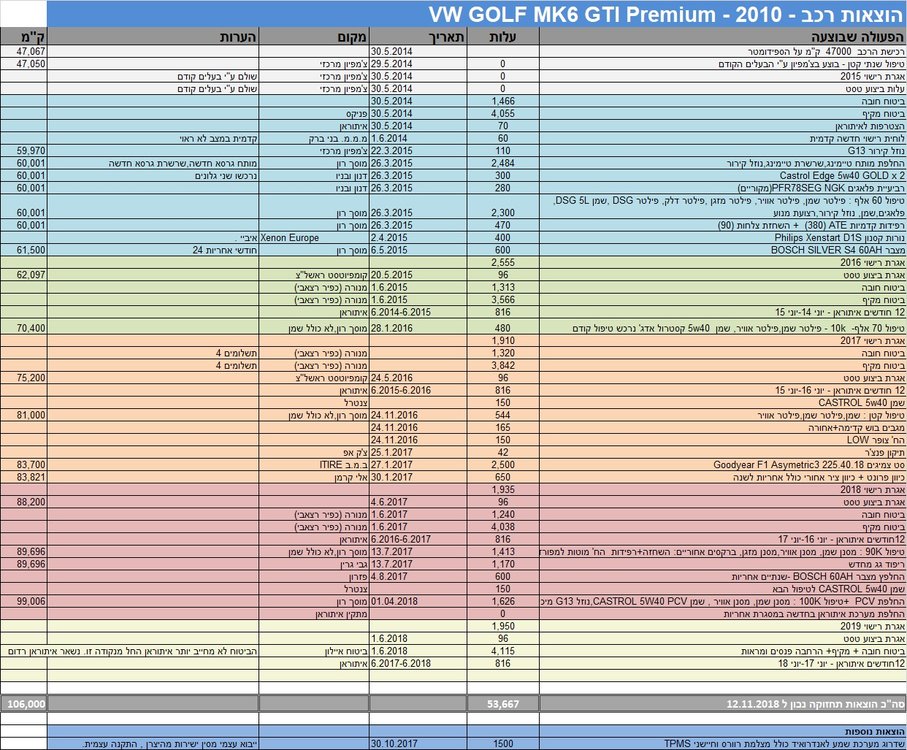Select the odometer cell "75,200"
The image size is (907, 750).
(23, 378)
